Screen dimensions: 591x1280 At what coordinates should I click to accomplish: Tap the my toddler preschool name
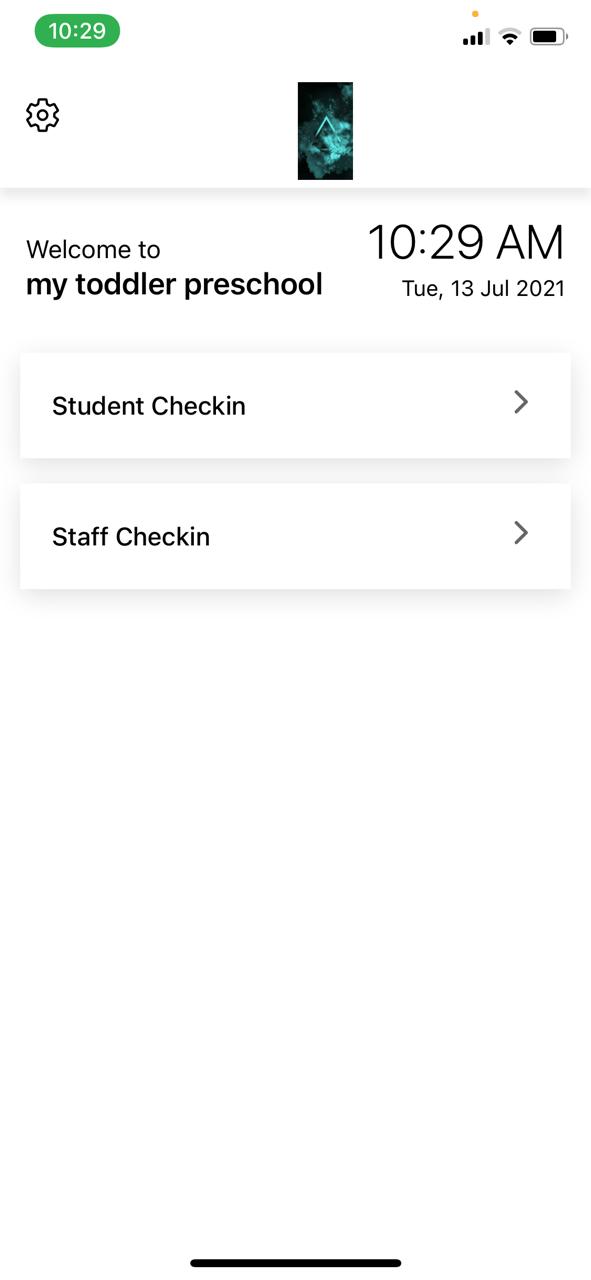pyautogui.click(x=174, y=285)
